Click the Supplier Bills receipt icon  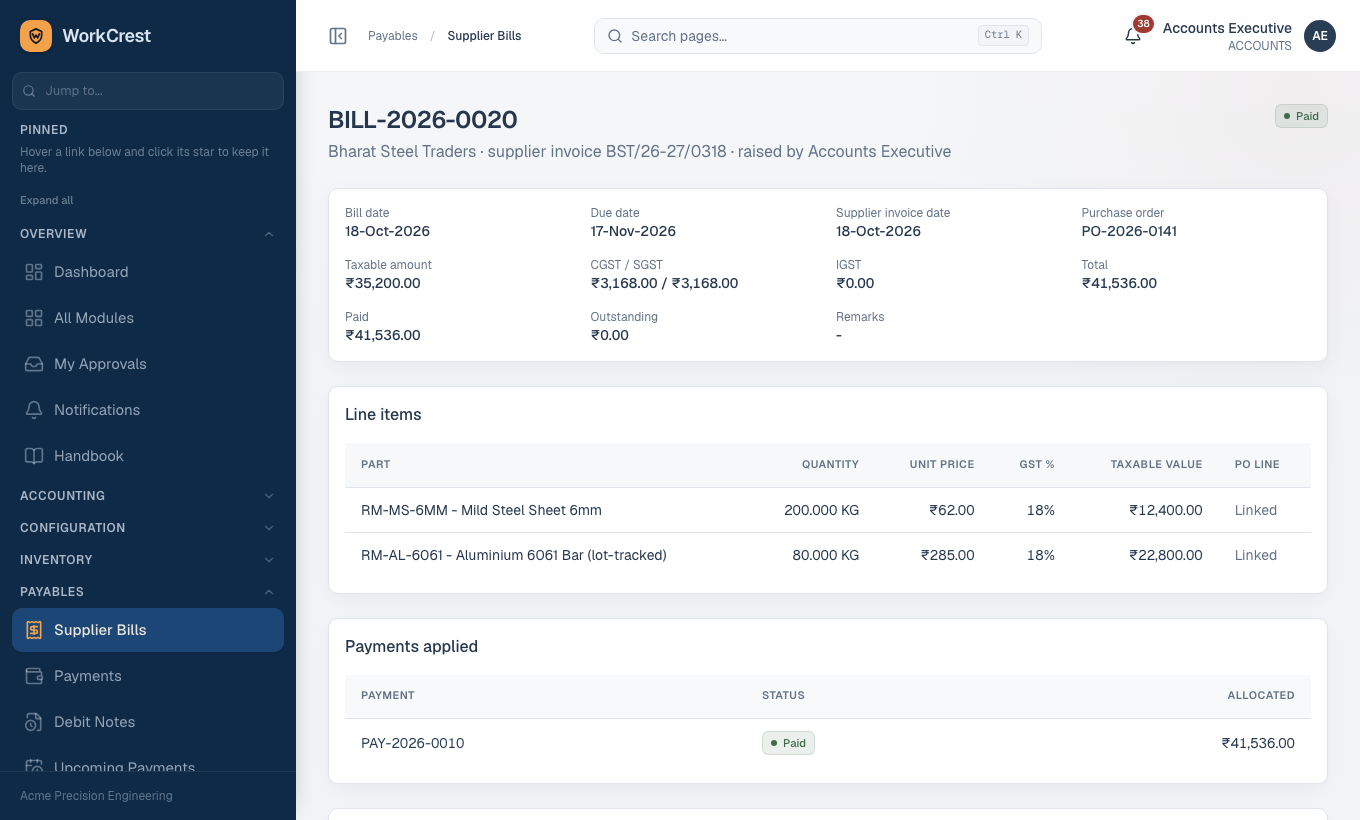pyautogui.click(x=34, y=630)
